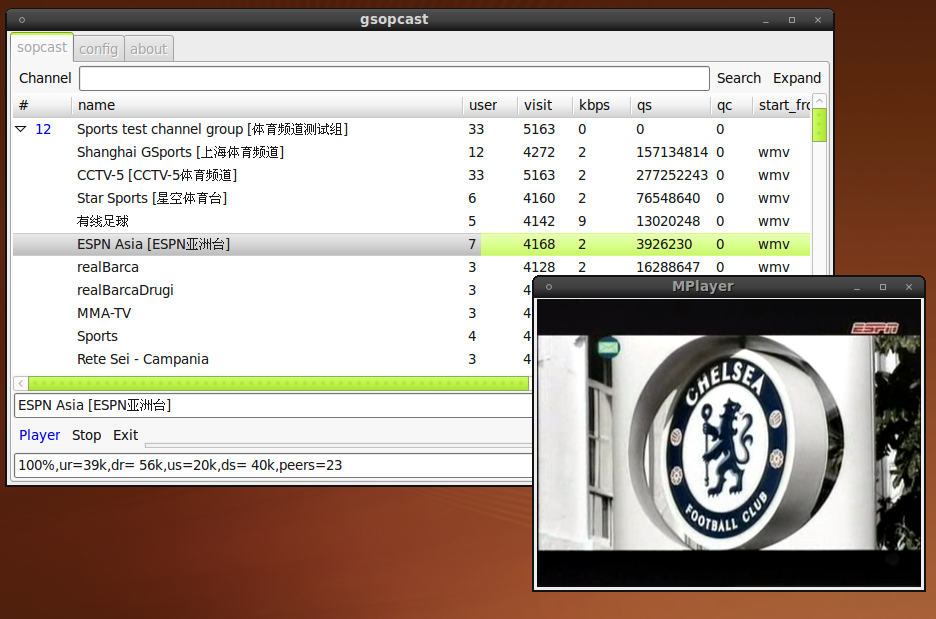This screenshot has width=936, height=619.
Task: Select the CCTV-5 channel row
Action: click(x=411, y=175)
